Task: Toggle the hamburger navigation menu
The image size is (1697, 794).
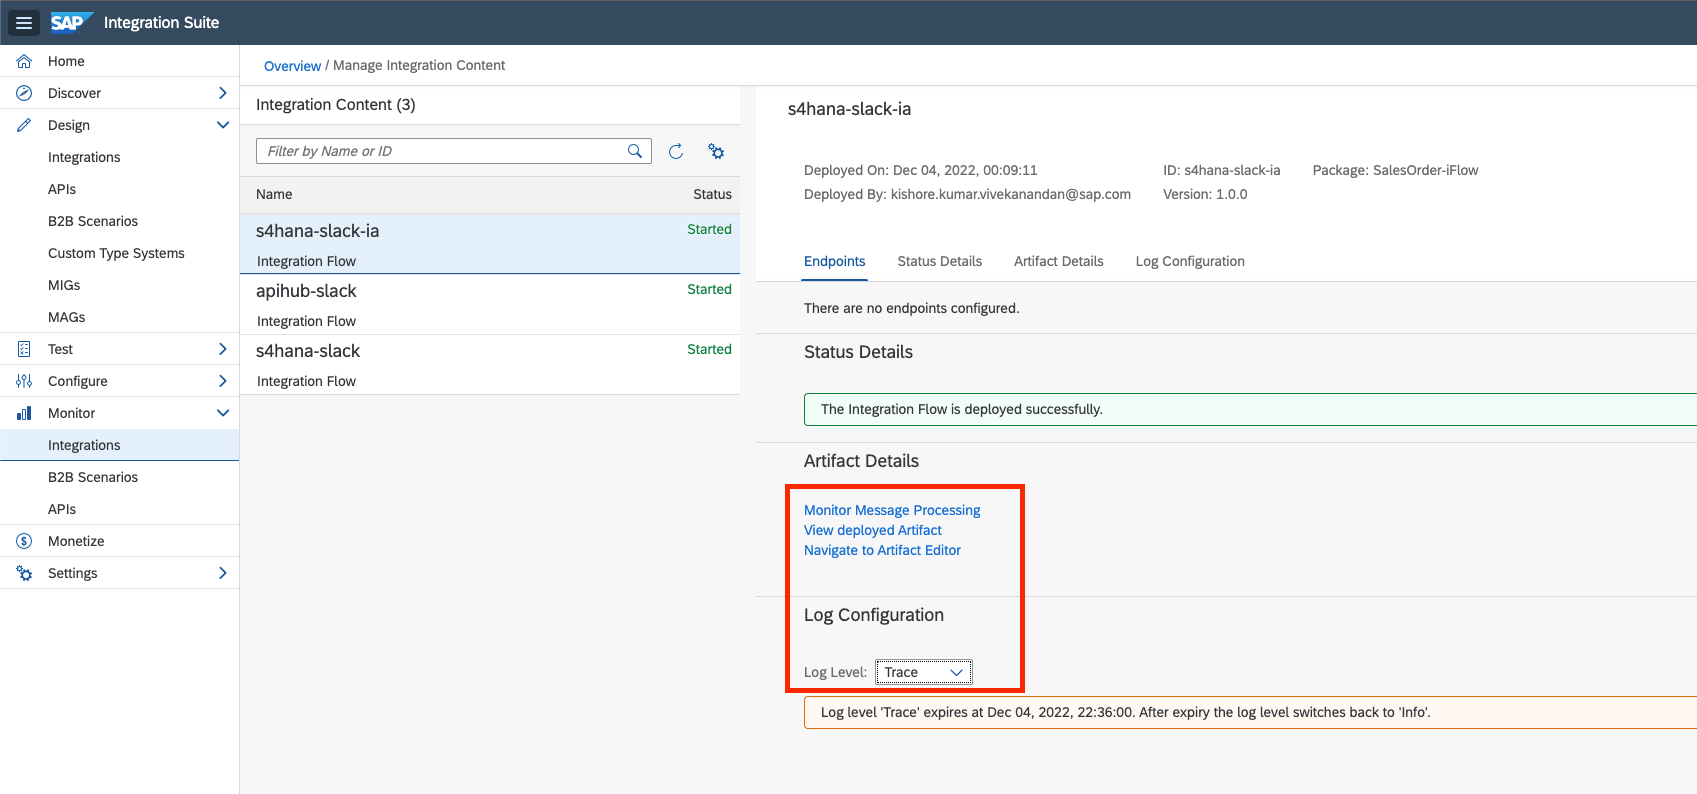Action: pyautogui.click(x=24, y=22)
